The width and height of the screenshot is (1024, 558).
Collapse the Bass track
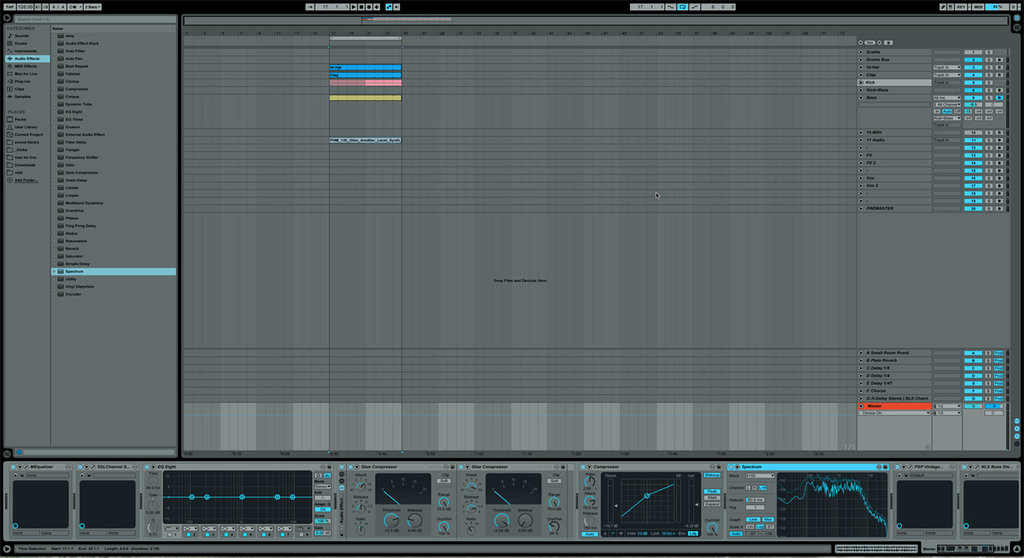862,98
